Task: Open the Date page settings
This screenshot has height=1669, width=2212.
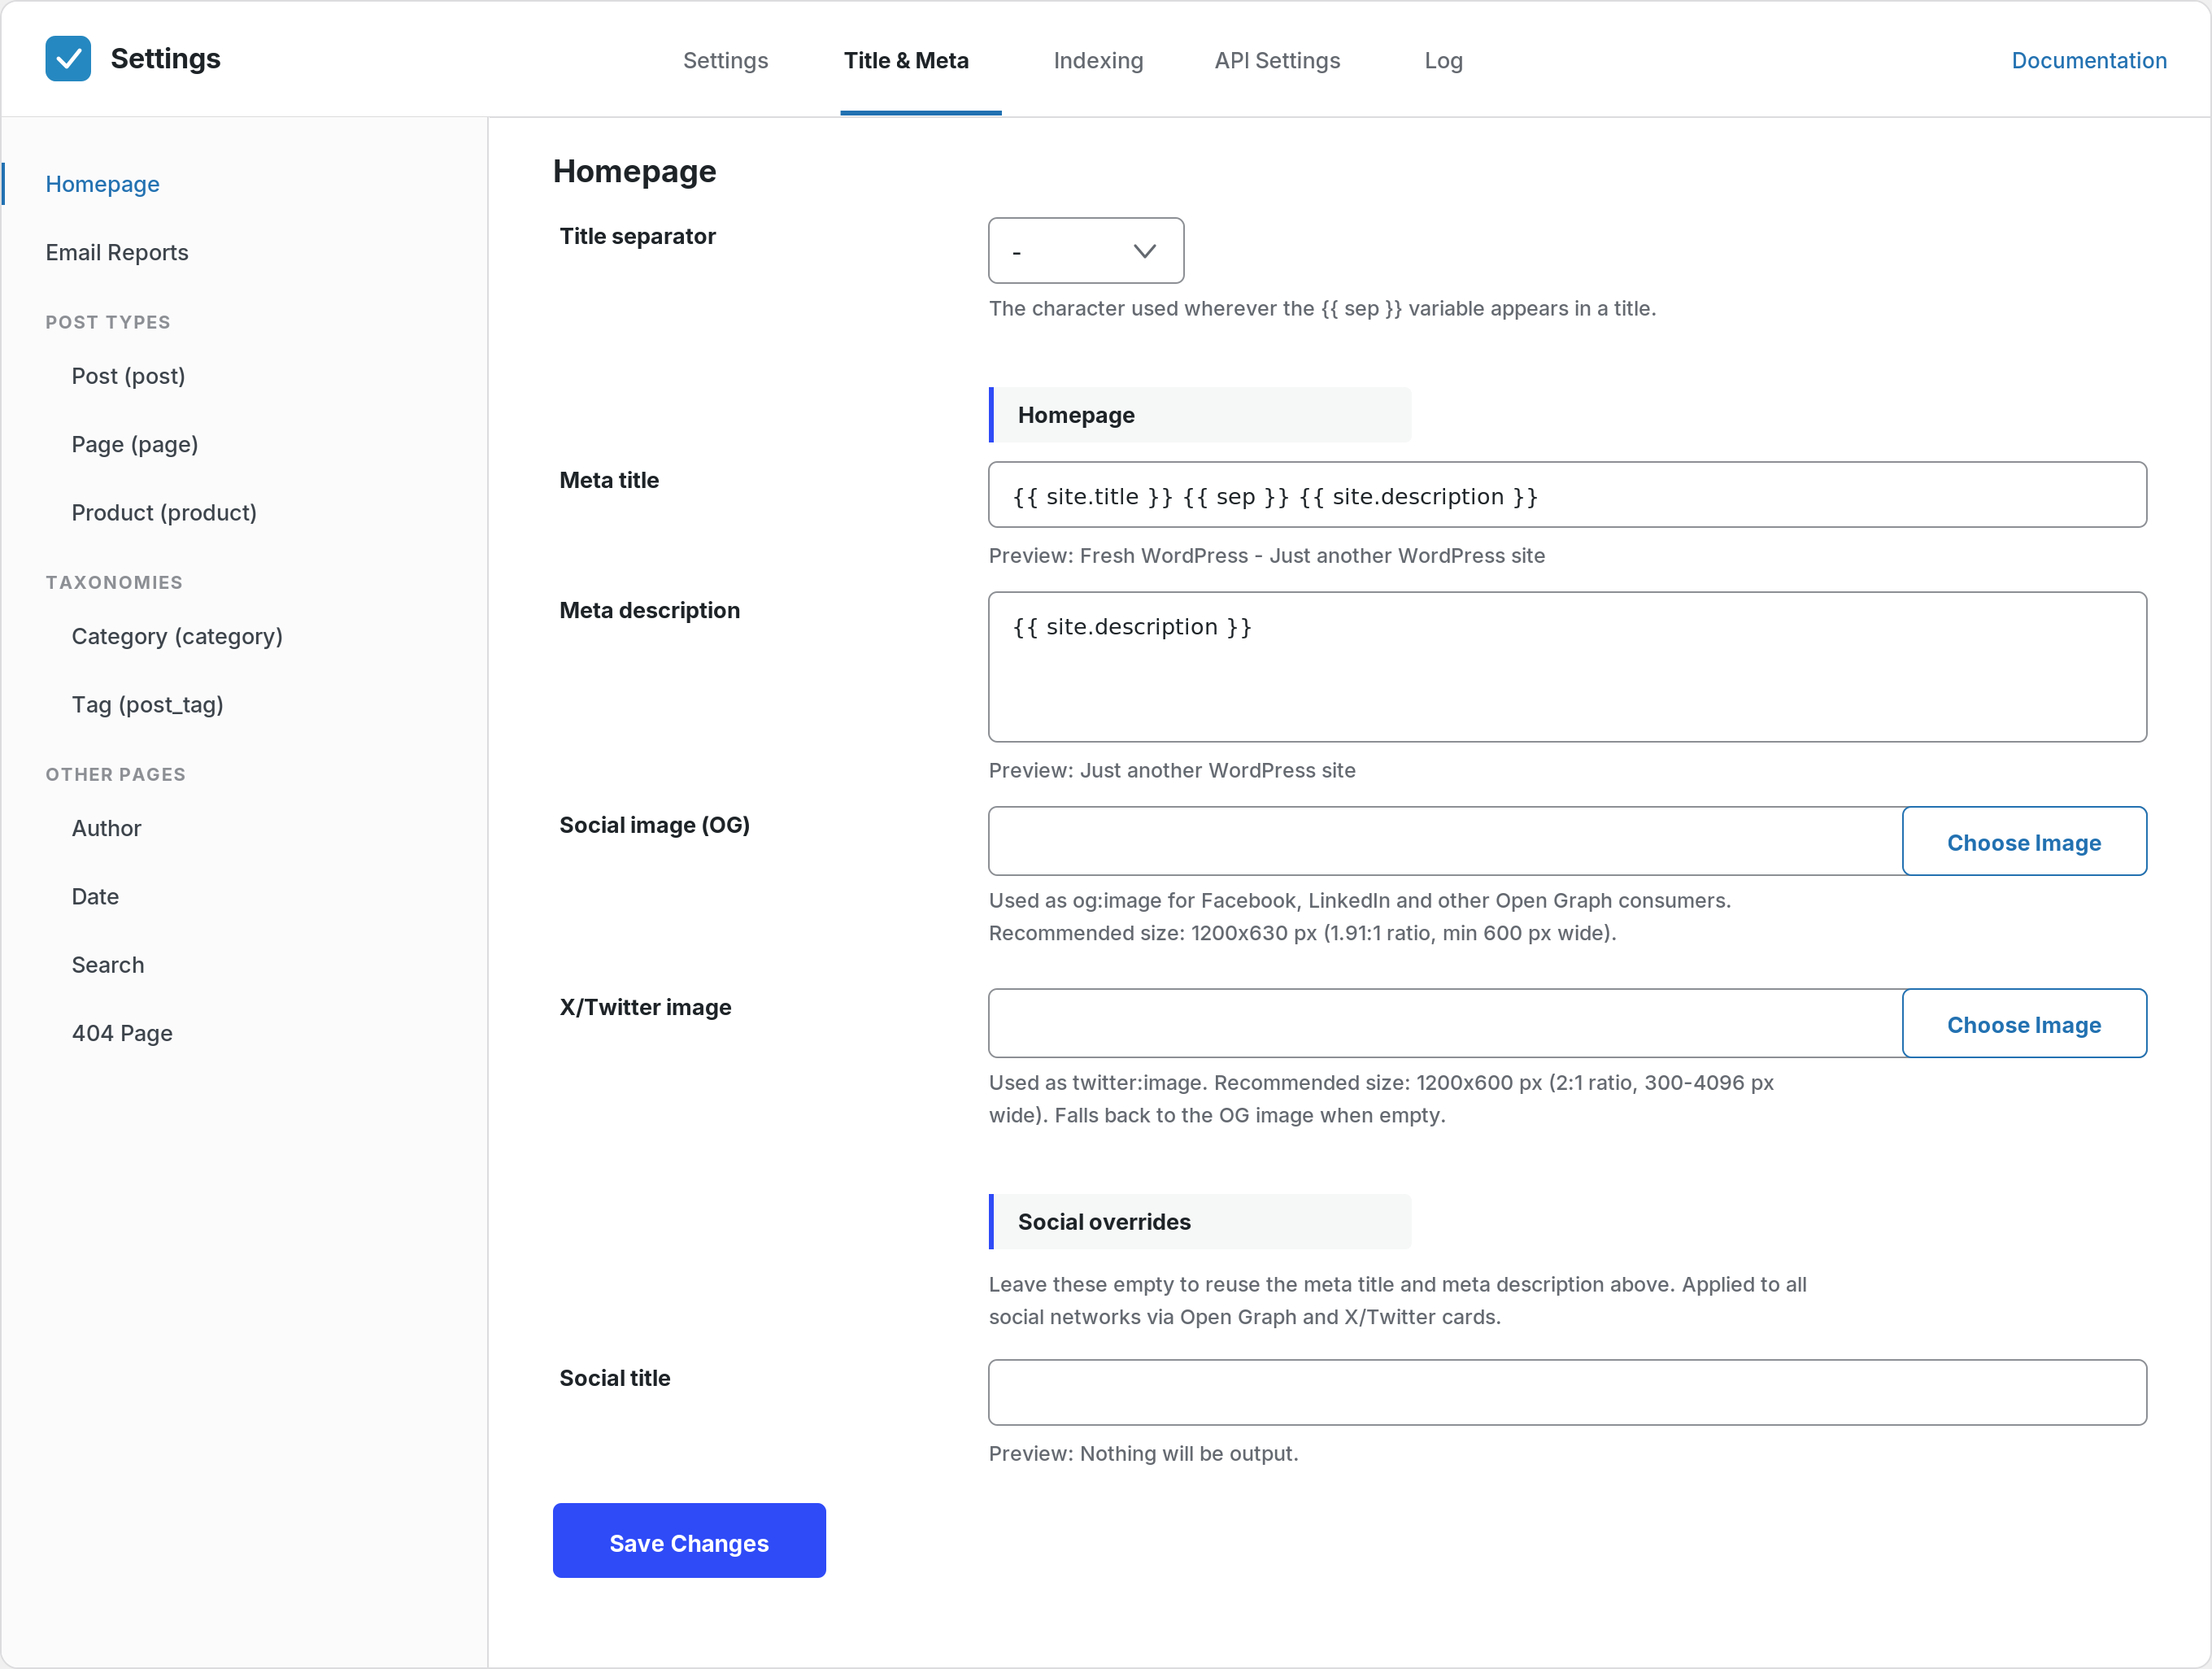Action: pyautogui.click(x=95, y=896)
